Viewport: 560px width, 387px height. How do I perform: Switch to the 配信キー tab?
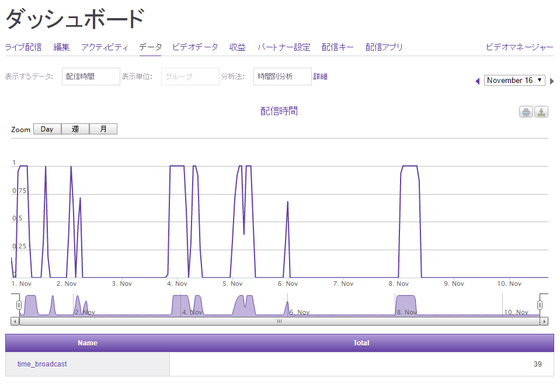(x=338, y=47)
